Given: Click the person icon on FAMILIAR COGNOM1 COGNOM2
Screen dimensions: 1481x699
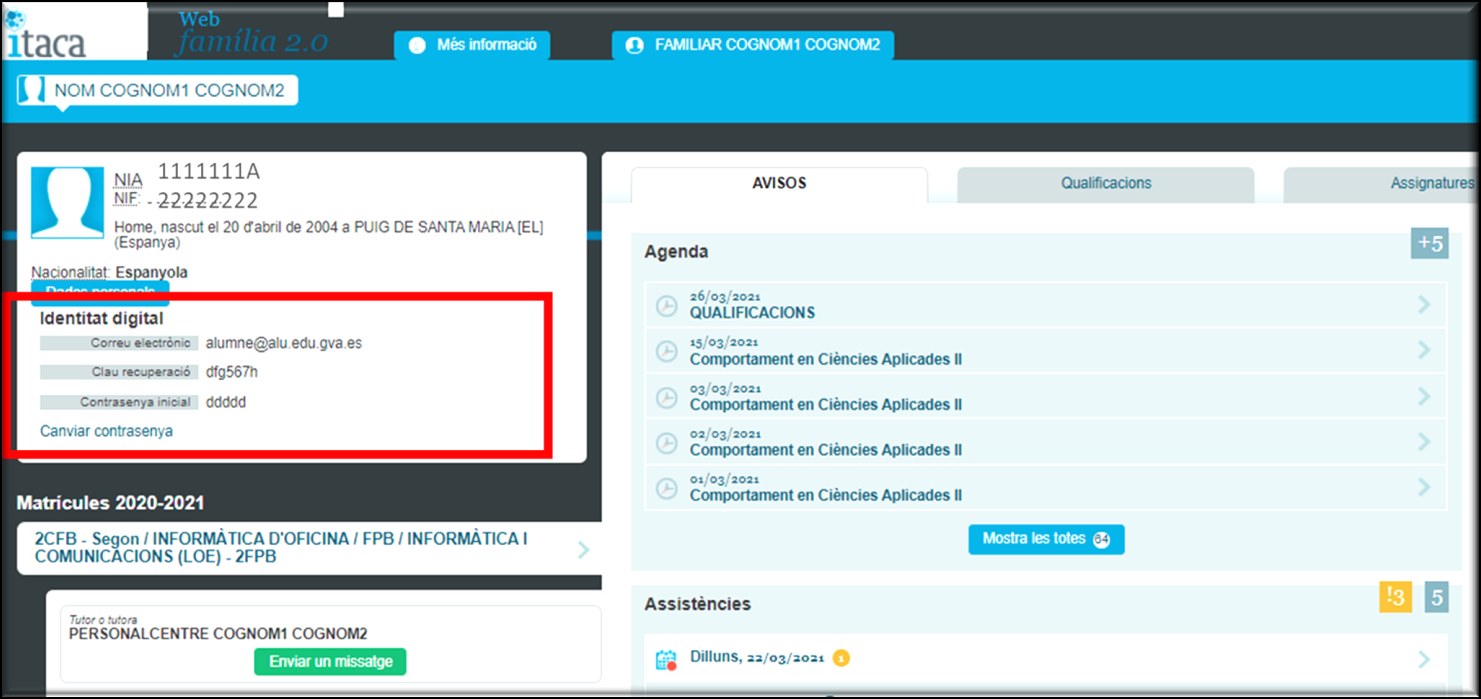Looking at the screenshot, I should 633,44.
